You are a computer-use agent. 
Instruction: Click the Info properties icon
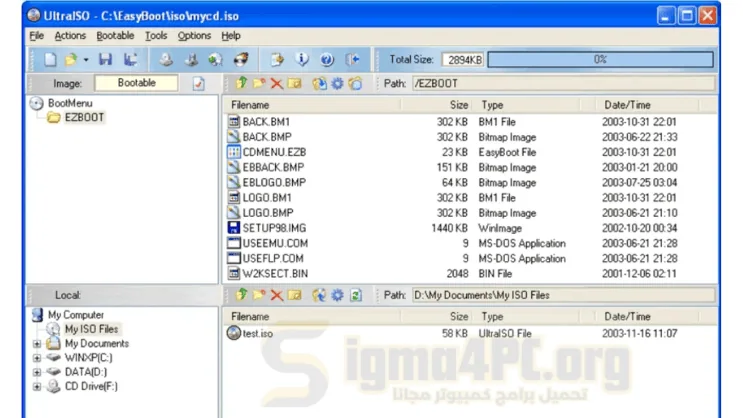click(302, 60)
